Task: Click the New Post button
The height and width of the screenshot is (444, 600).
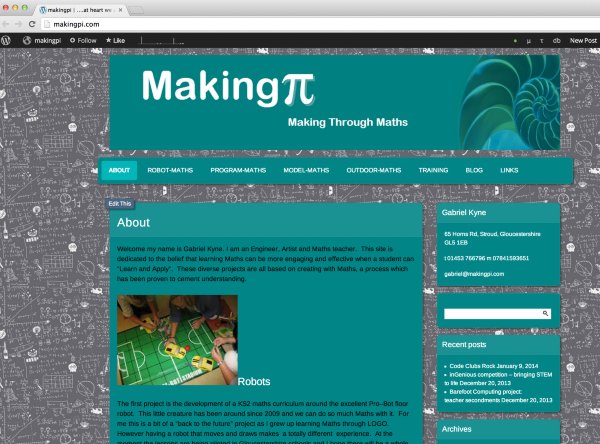Action: point(583,40)
